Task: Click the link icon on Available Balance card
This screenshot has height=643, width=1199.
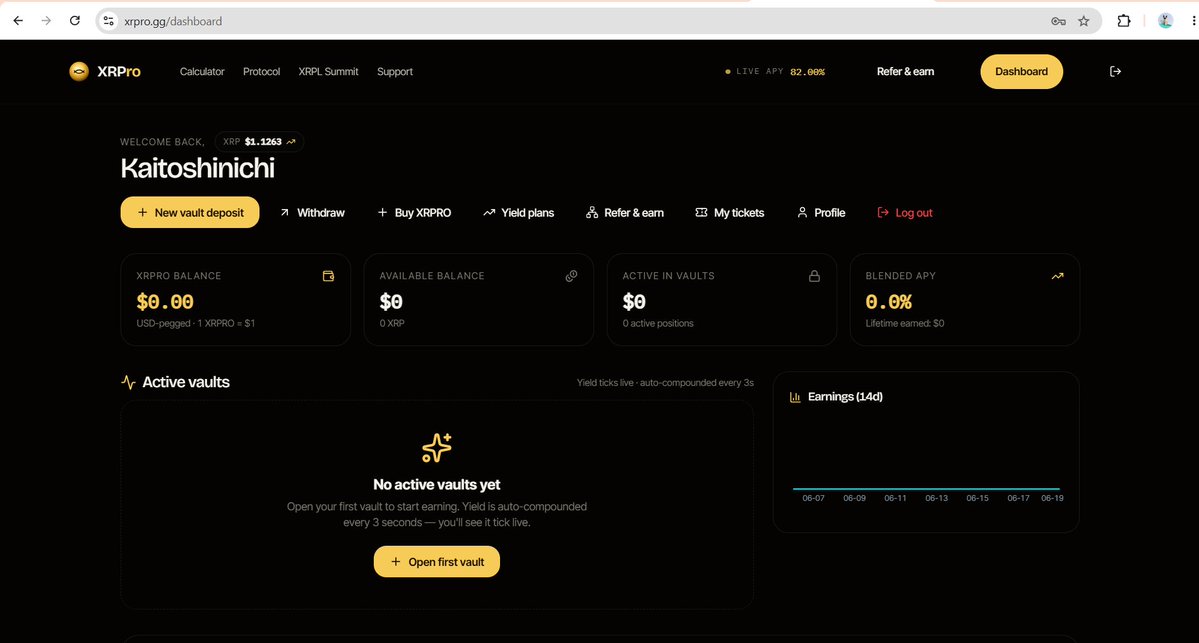Action: (571, 276)
